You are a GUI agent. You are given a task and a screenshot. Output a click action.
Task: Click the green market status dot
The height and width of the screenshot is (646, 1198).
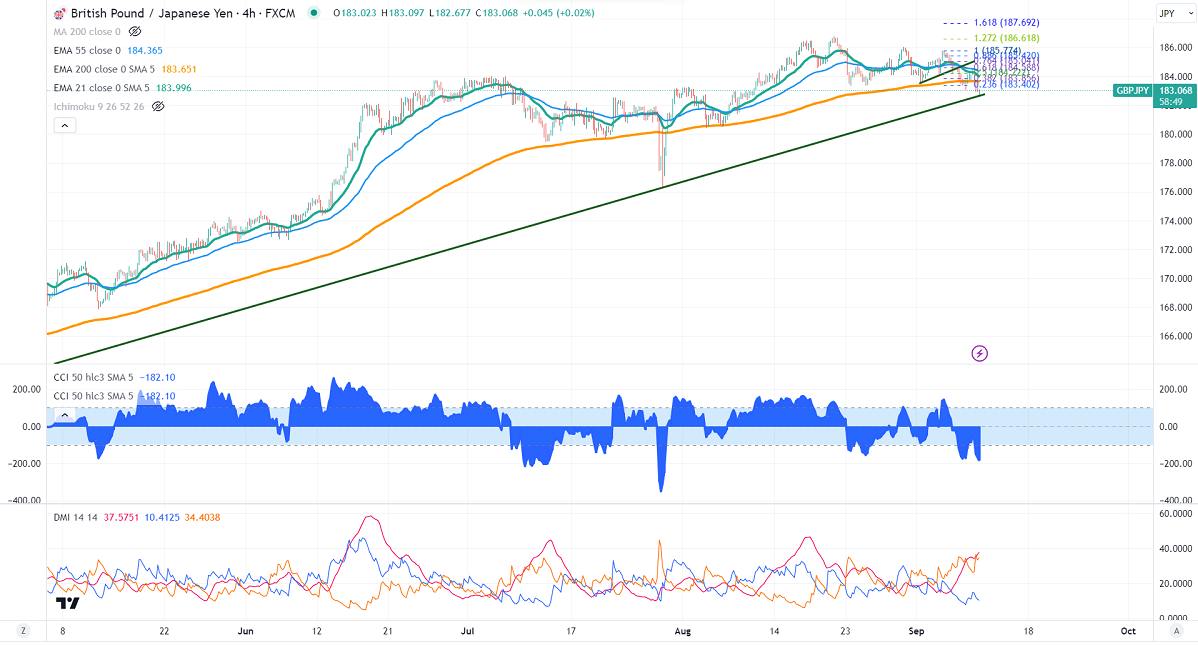313,13
